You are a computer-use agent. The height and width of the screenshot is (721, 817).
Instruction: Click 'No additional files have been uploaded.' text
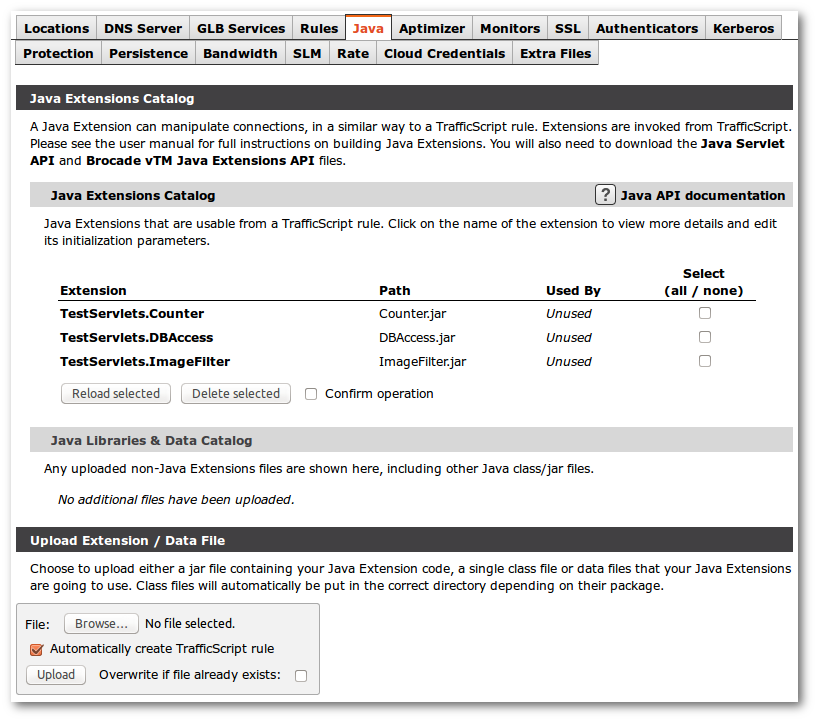(176, 500)
